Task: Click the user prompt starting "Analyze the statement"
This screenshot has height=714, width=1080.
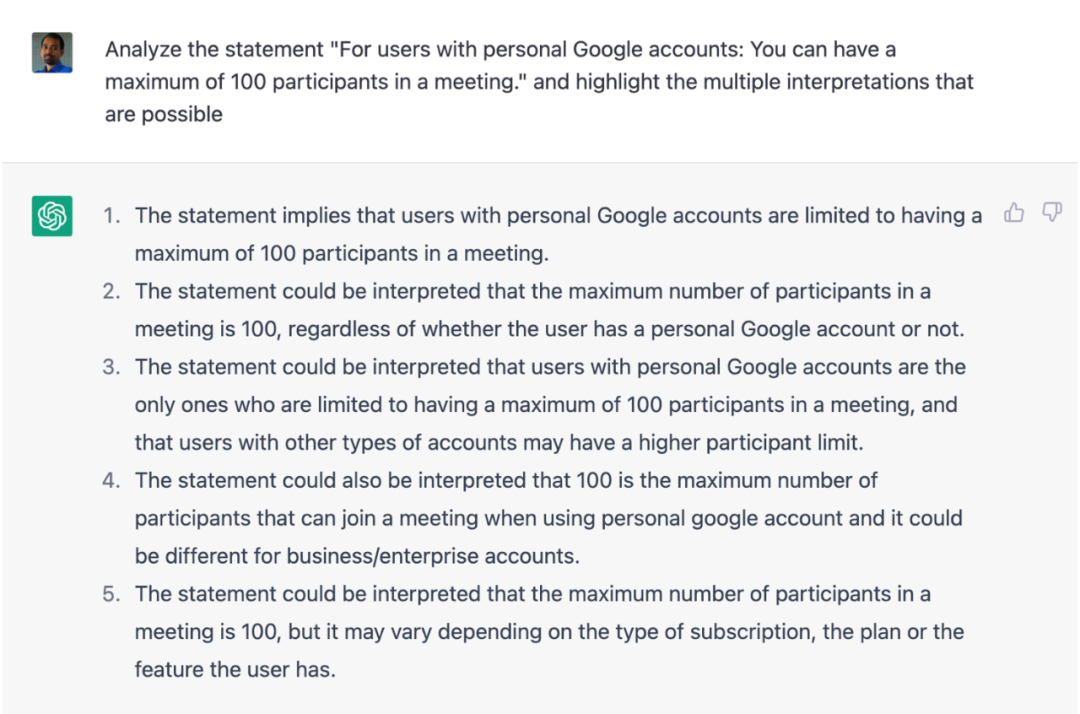Action: [539, 82]
